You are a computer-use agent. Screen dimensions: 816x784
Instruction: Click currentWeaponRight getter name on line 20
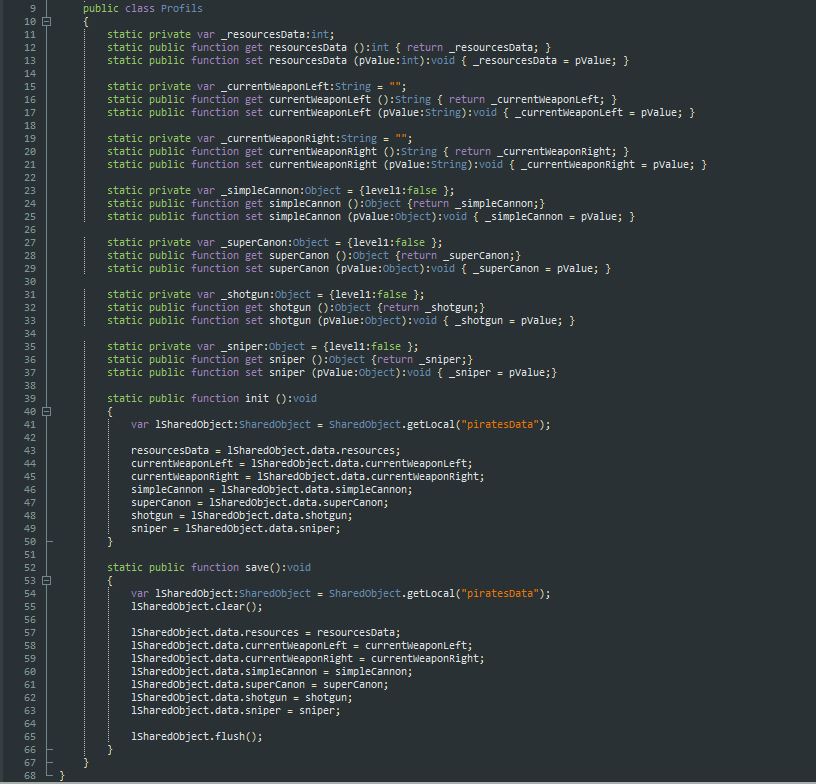click(323, 151)
